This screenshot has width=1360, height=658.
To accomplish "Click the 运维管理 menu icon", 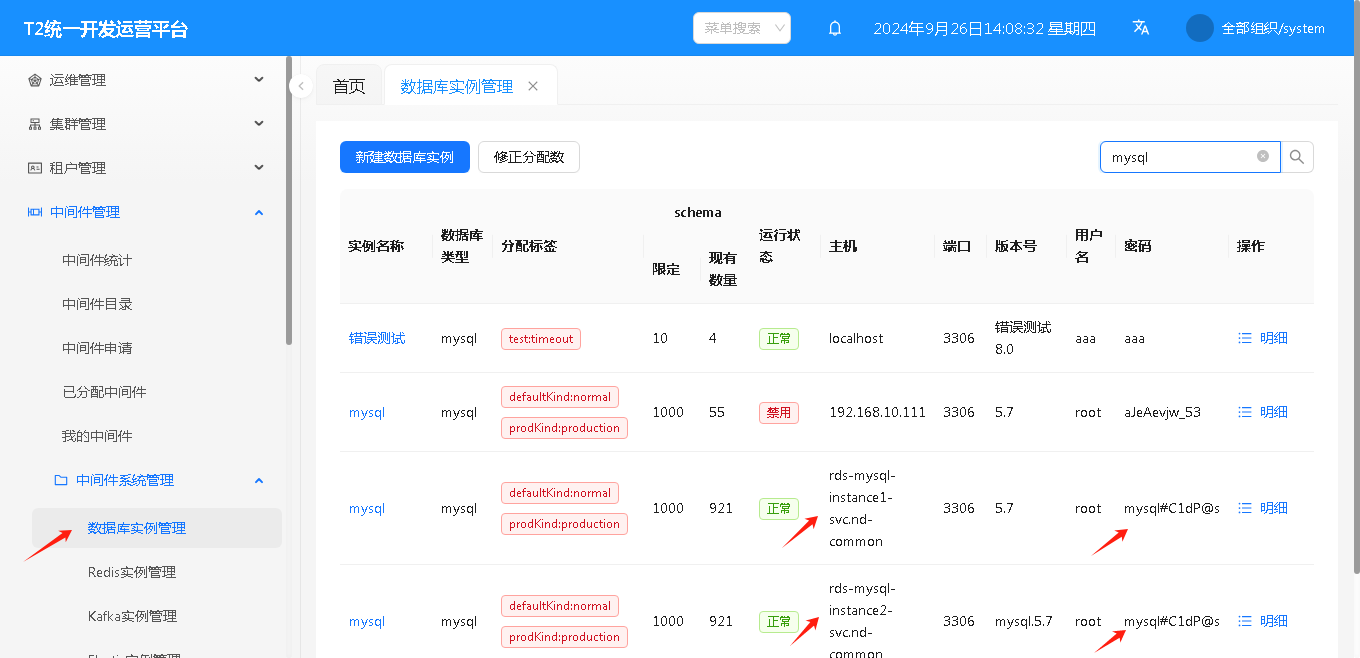I will click(x=35, y=80).
